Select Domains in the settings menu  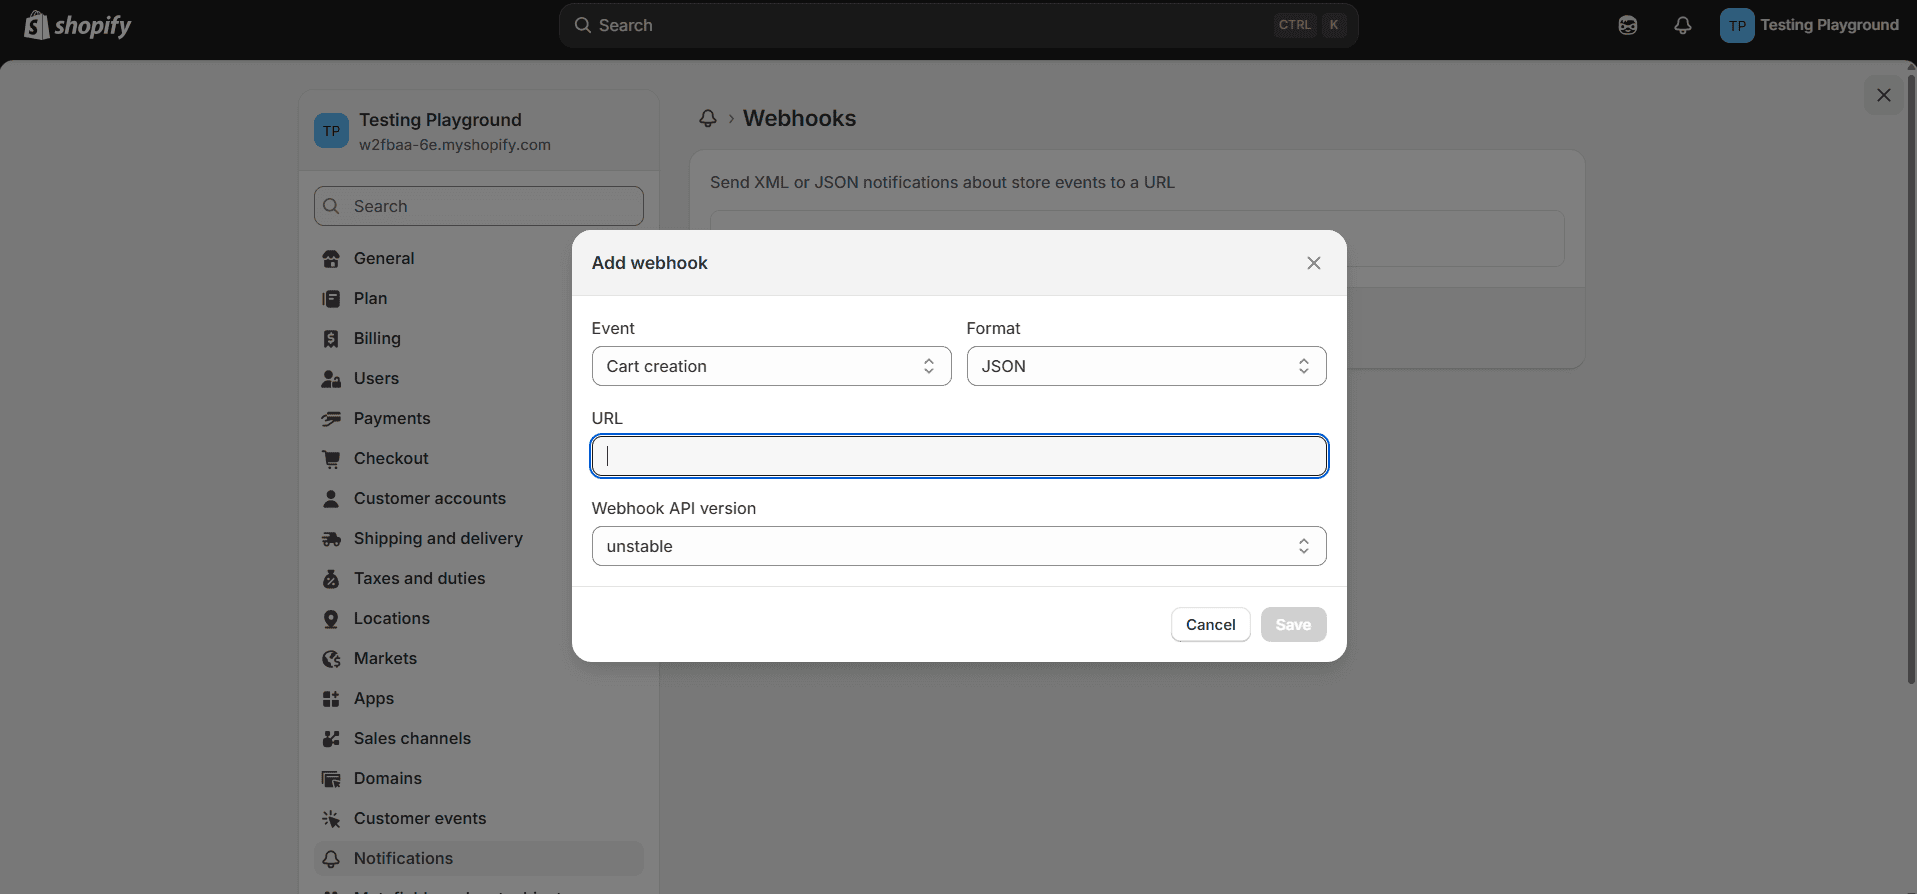click(387, 778)
